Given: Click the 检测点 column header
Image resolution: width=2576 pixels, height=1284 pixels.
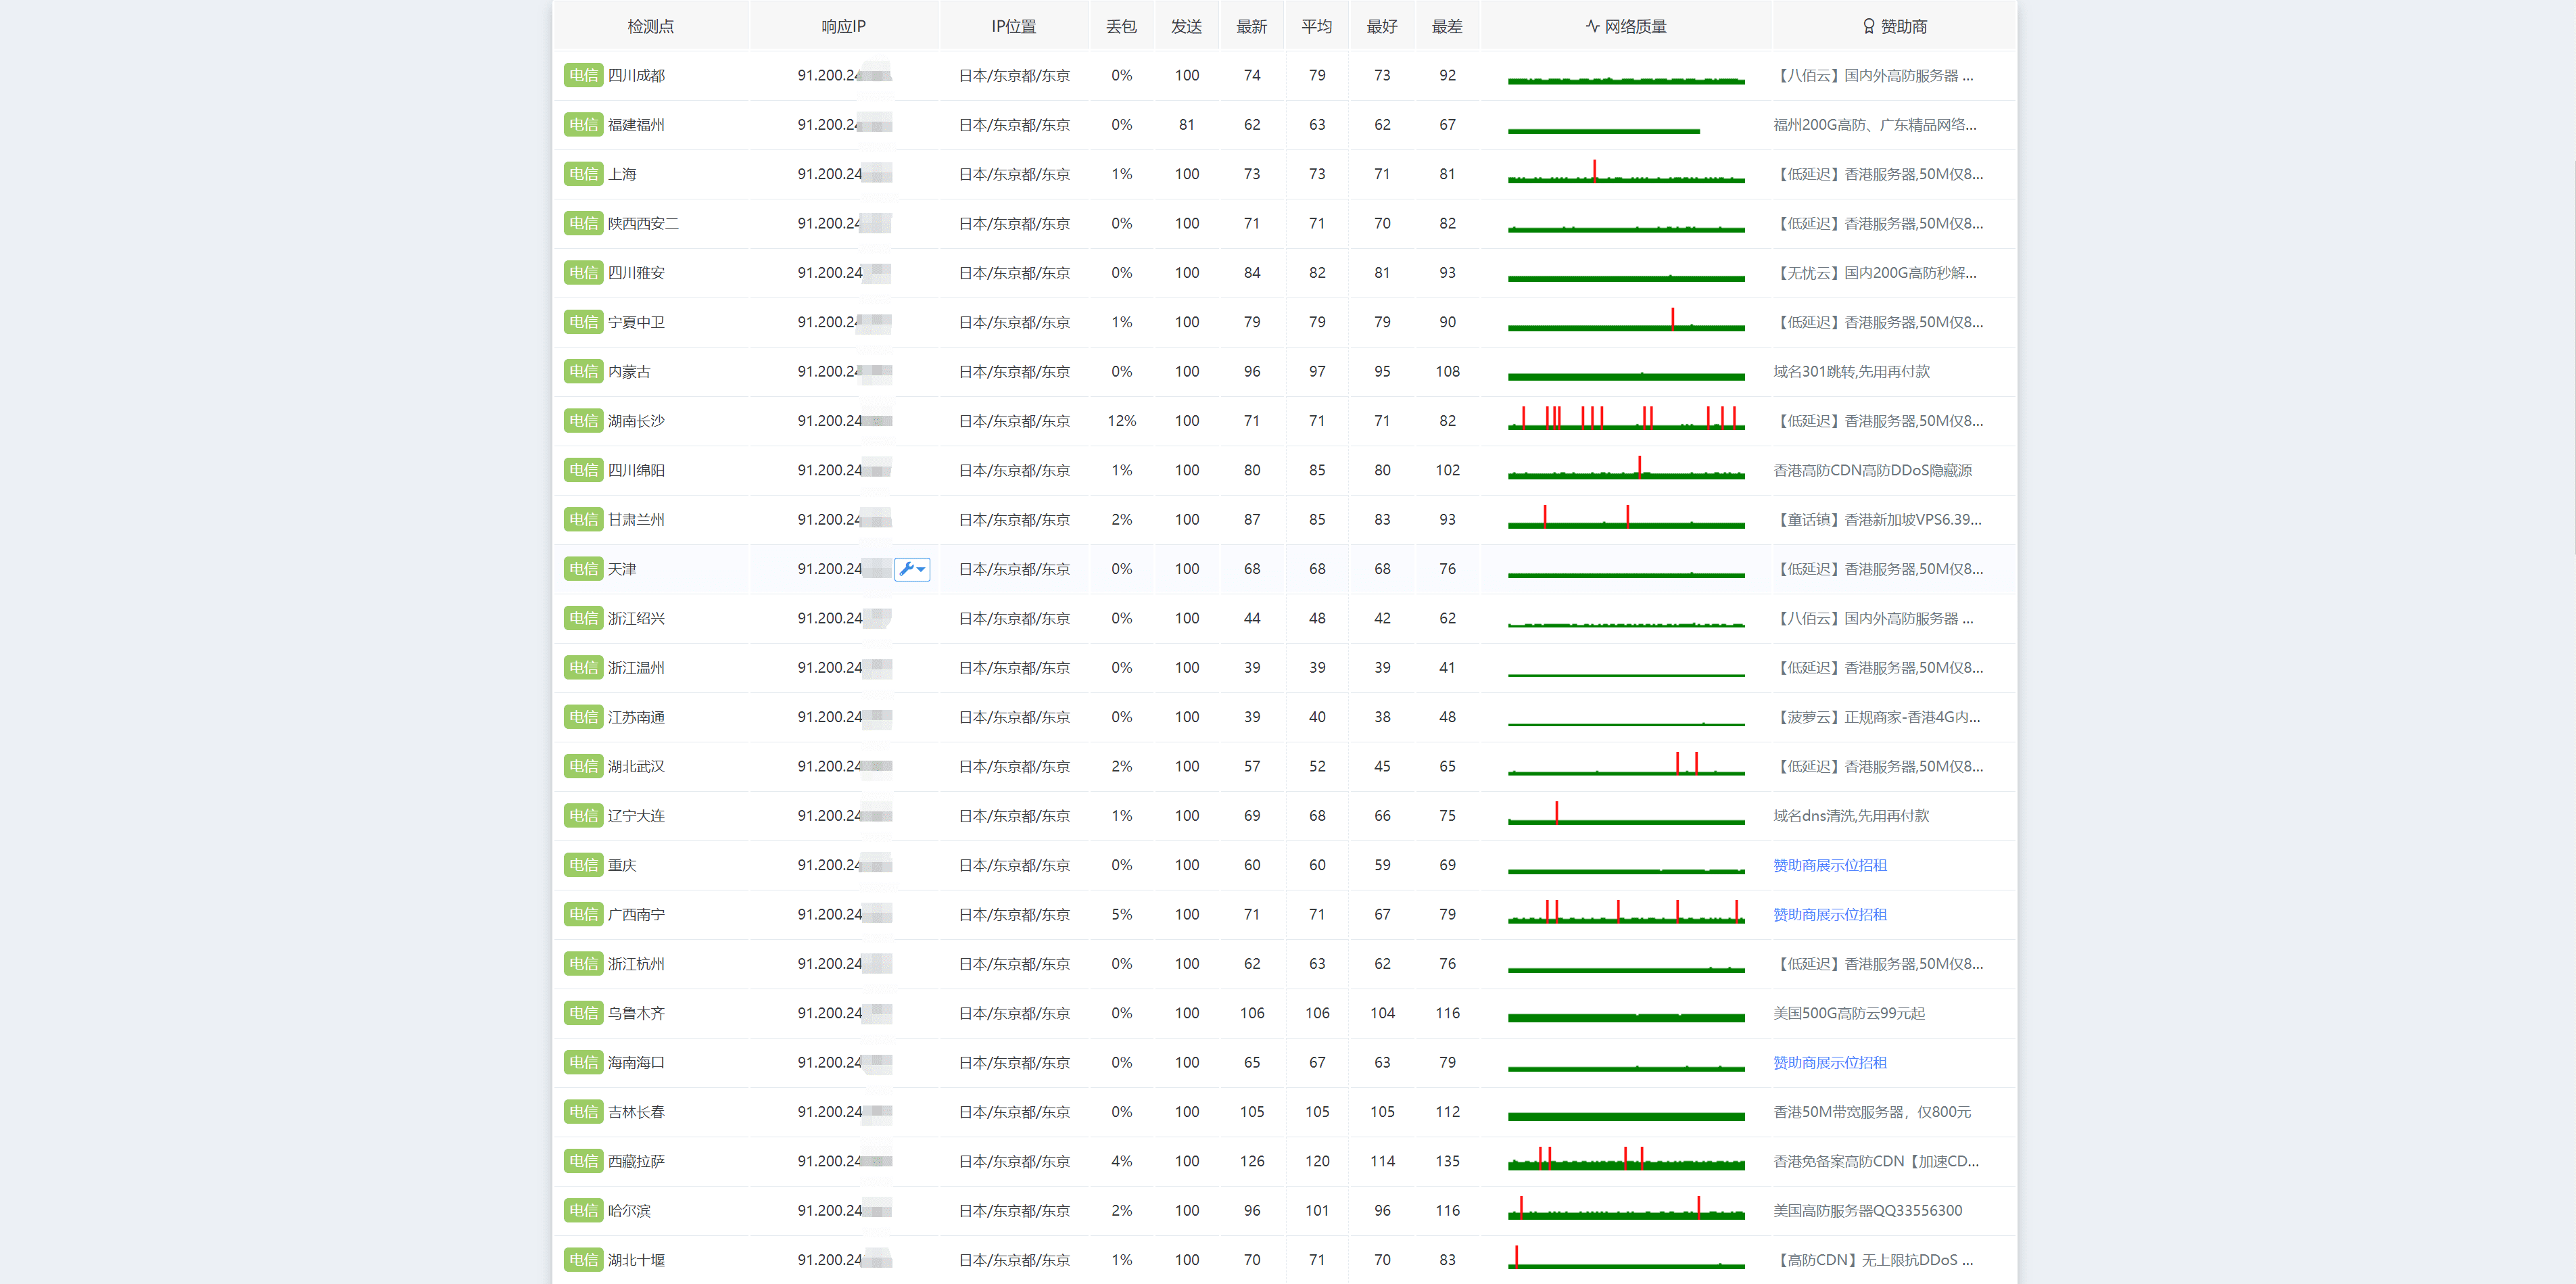Looking at the screenshot, I should point(650,26).
